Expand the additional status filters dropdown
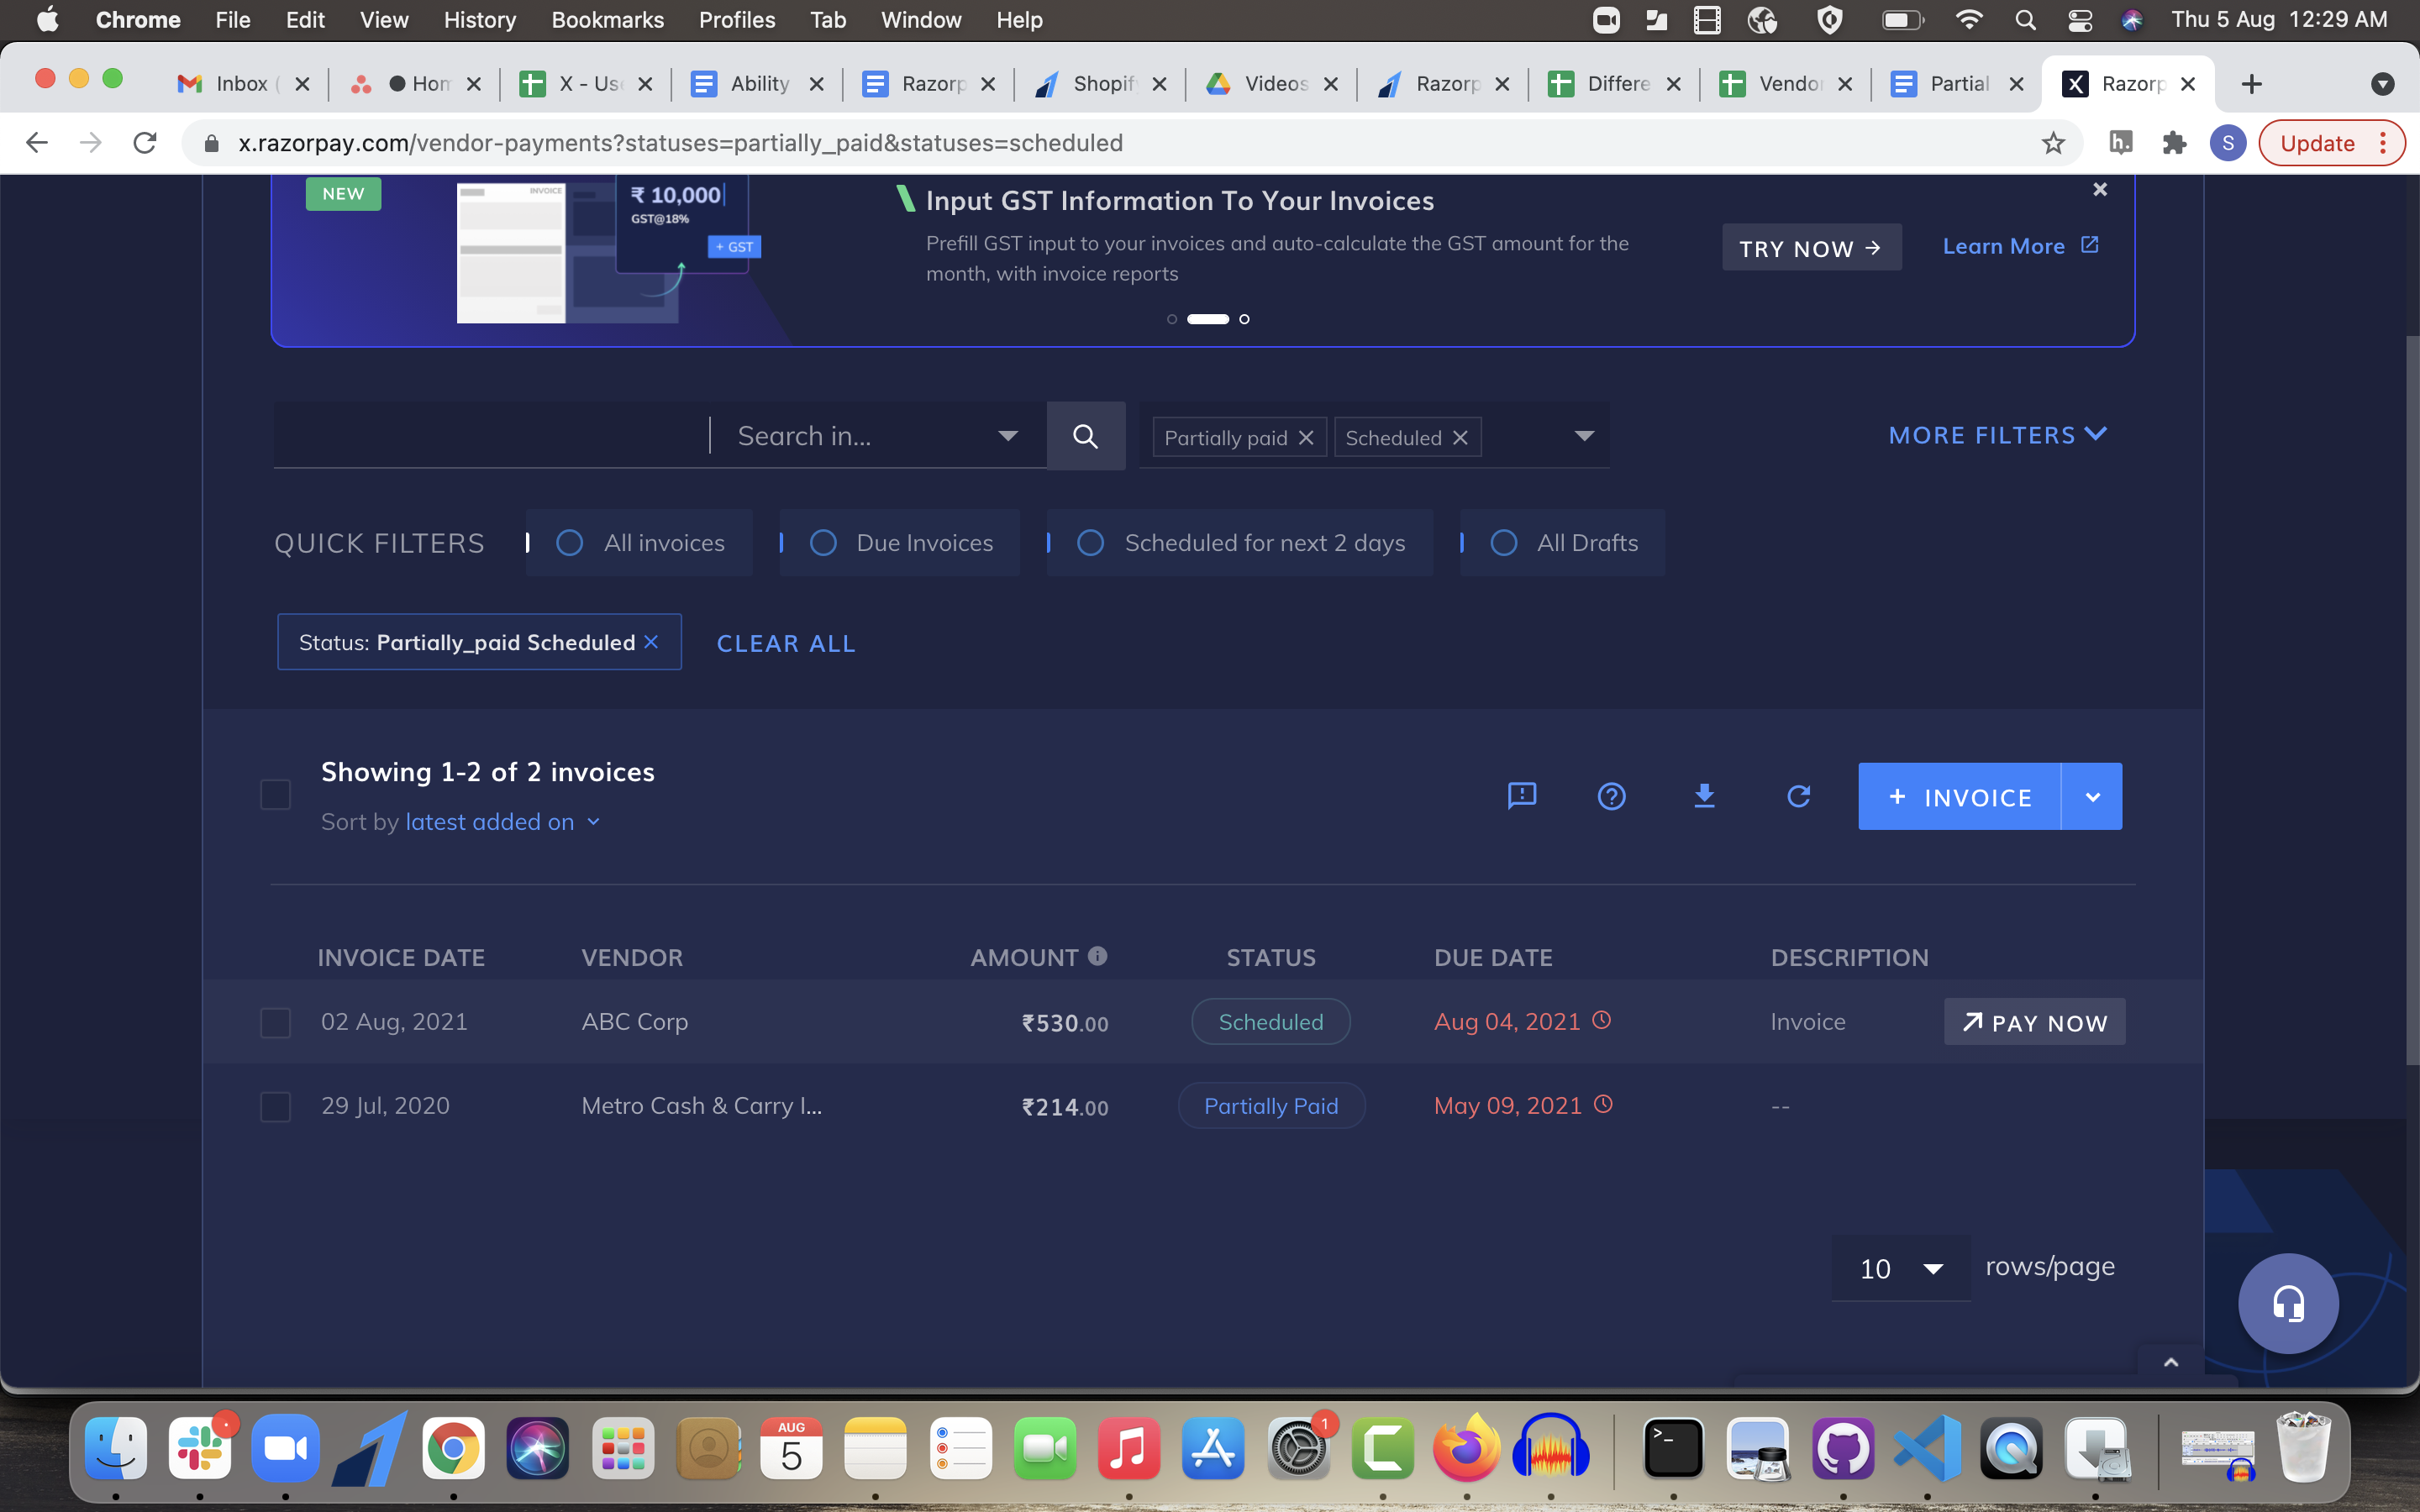2420x1512 pixels. 1584,435
